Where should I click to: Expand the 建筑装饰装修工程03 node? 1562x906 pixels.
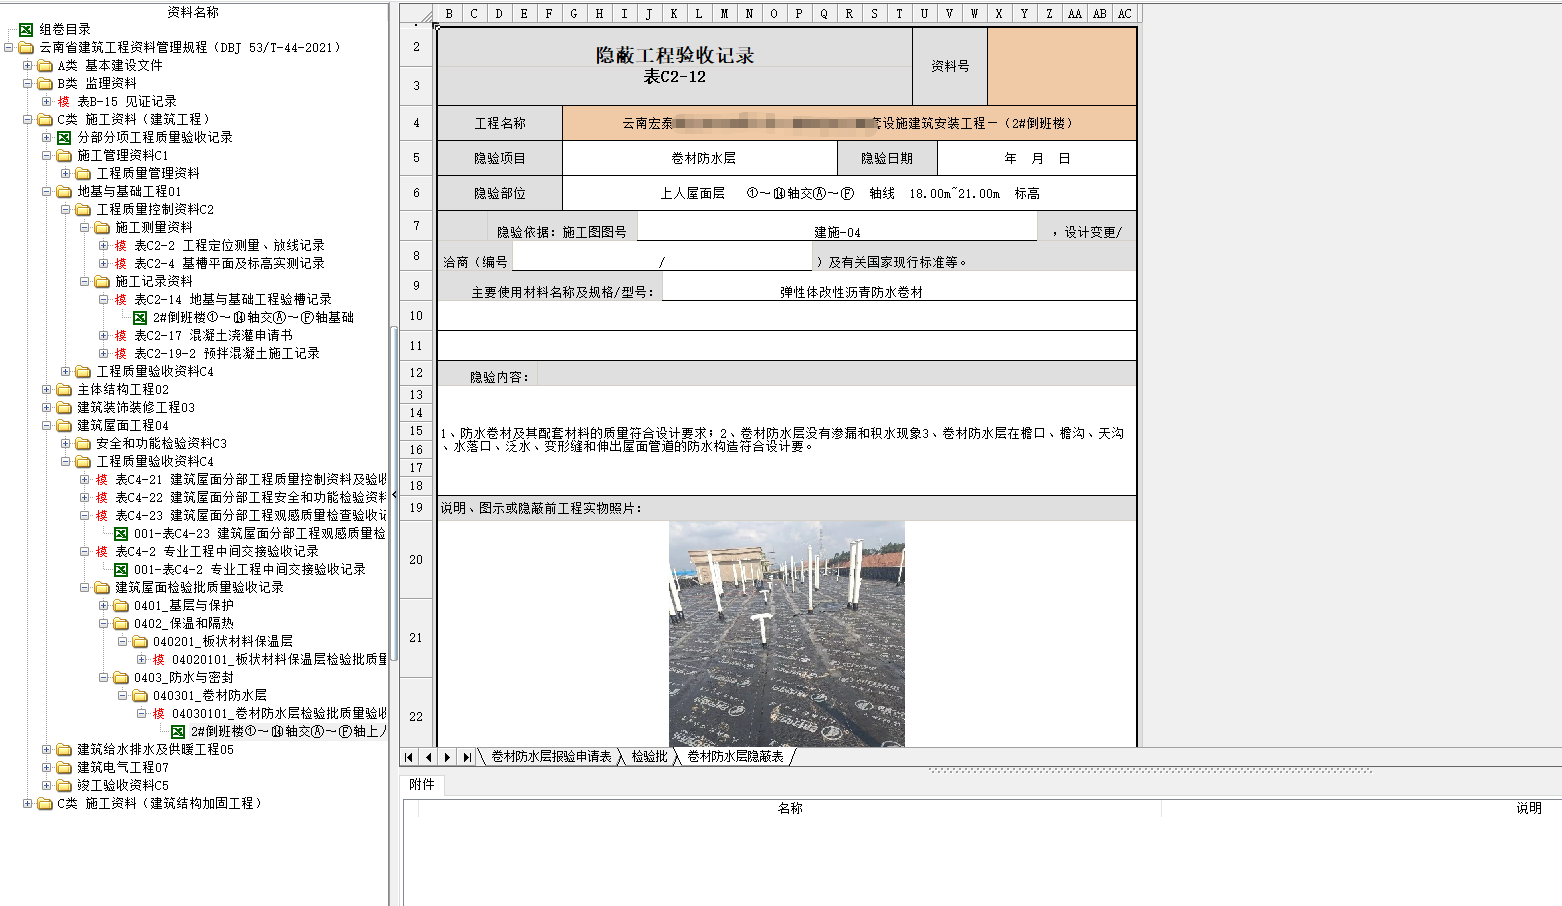47,408
